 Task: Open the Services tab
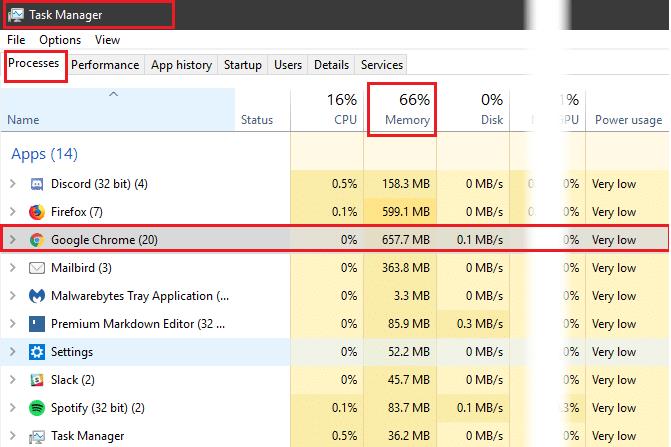pos(382,65)
